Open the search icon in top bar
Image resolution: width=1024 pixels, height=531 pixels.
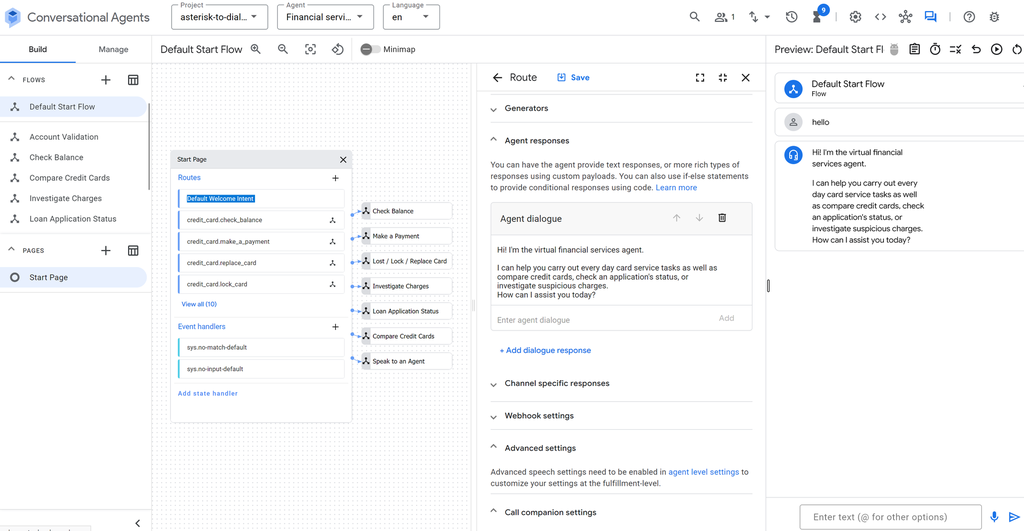(x=695, y=17)
